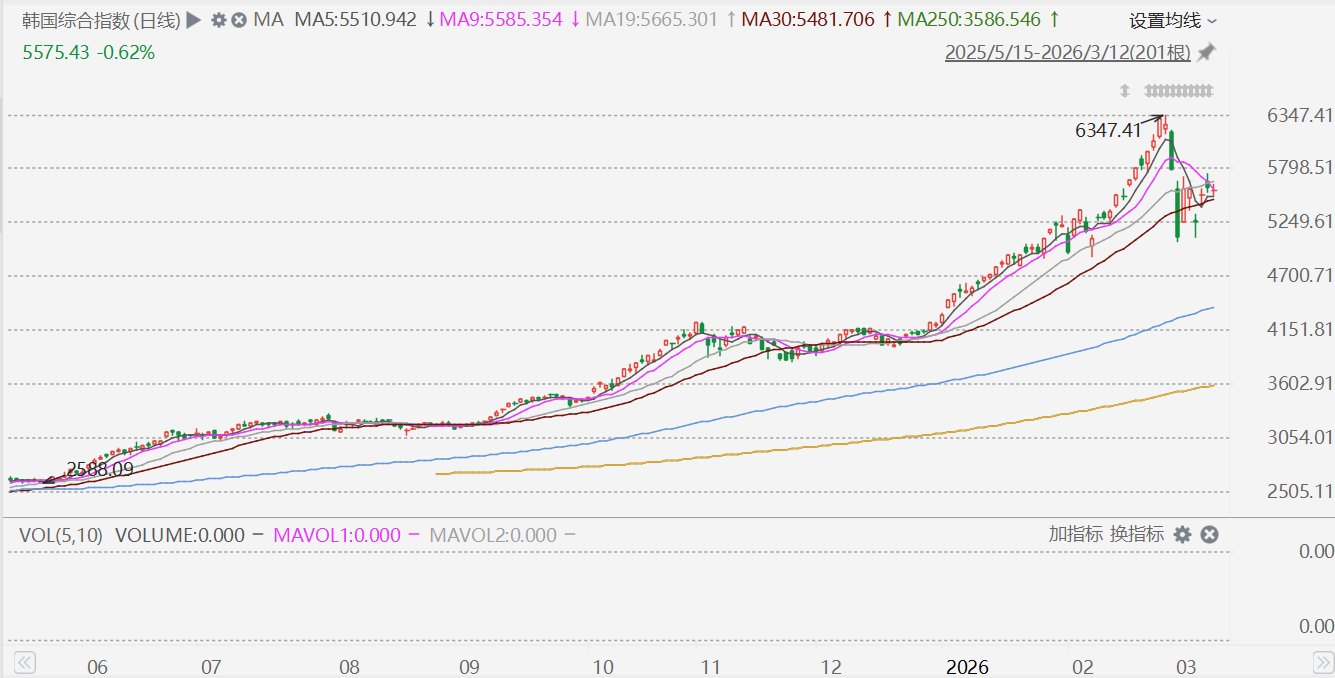The height and width of the screenshot is (678, 1335).
Task: Open the 换指标 indicator switcher
Action: 1137,534
